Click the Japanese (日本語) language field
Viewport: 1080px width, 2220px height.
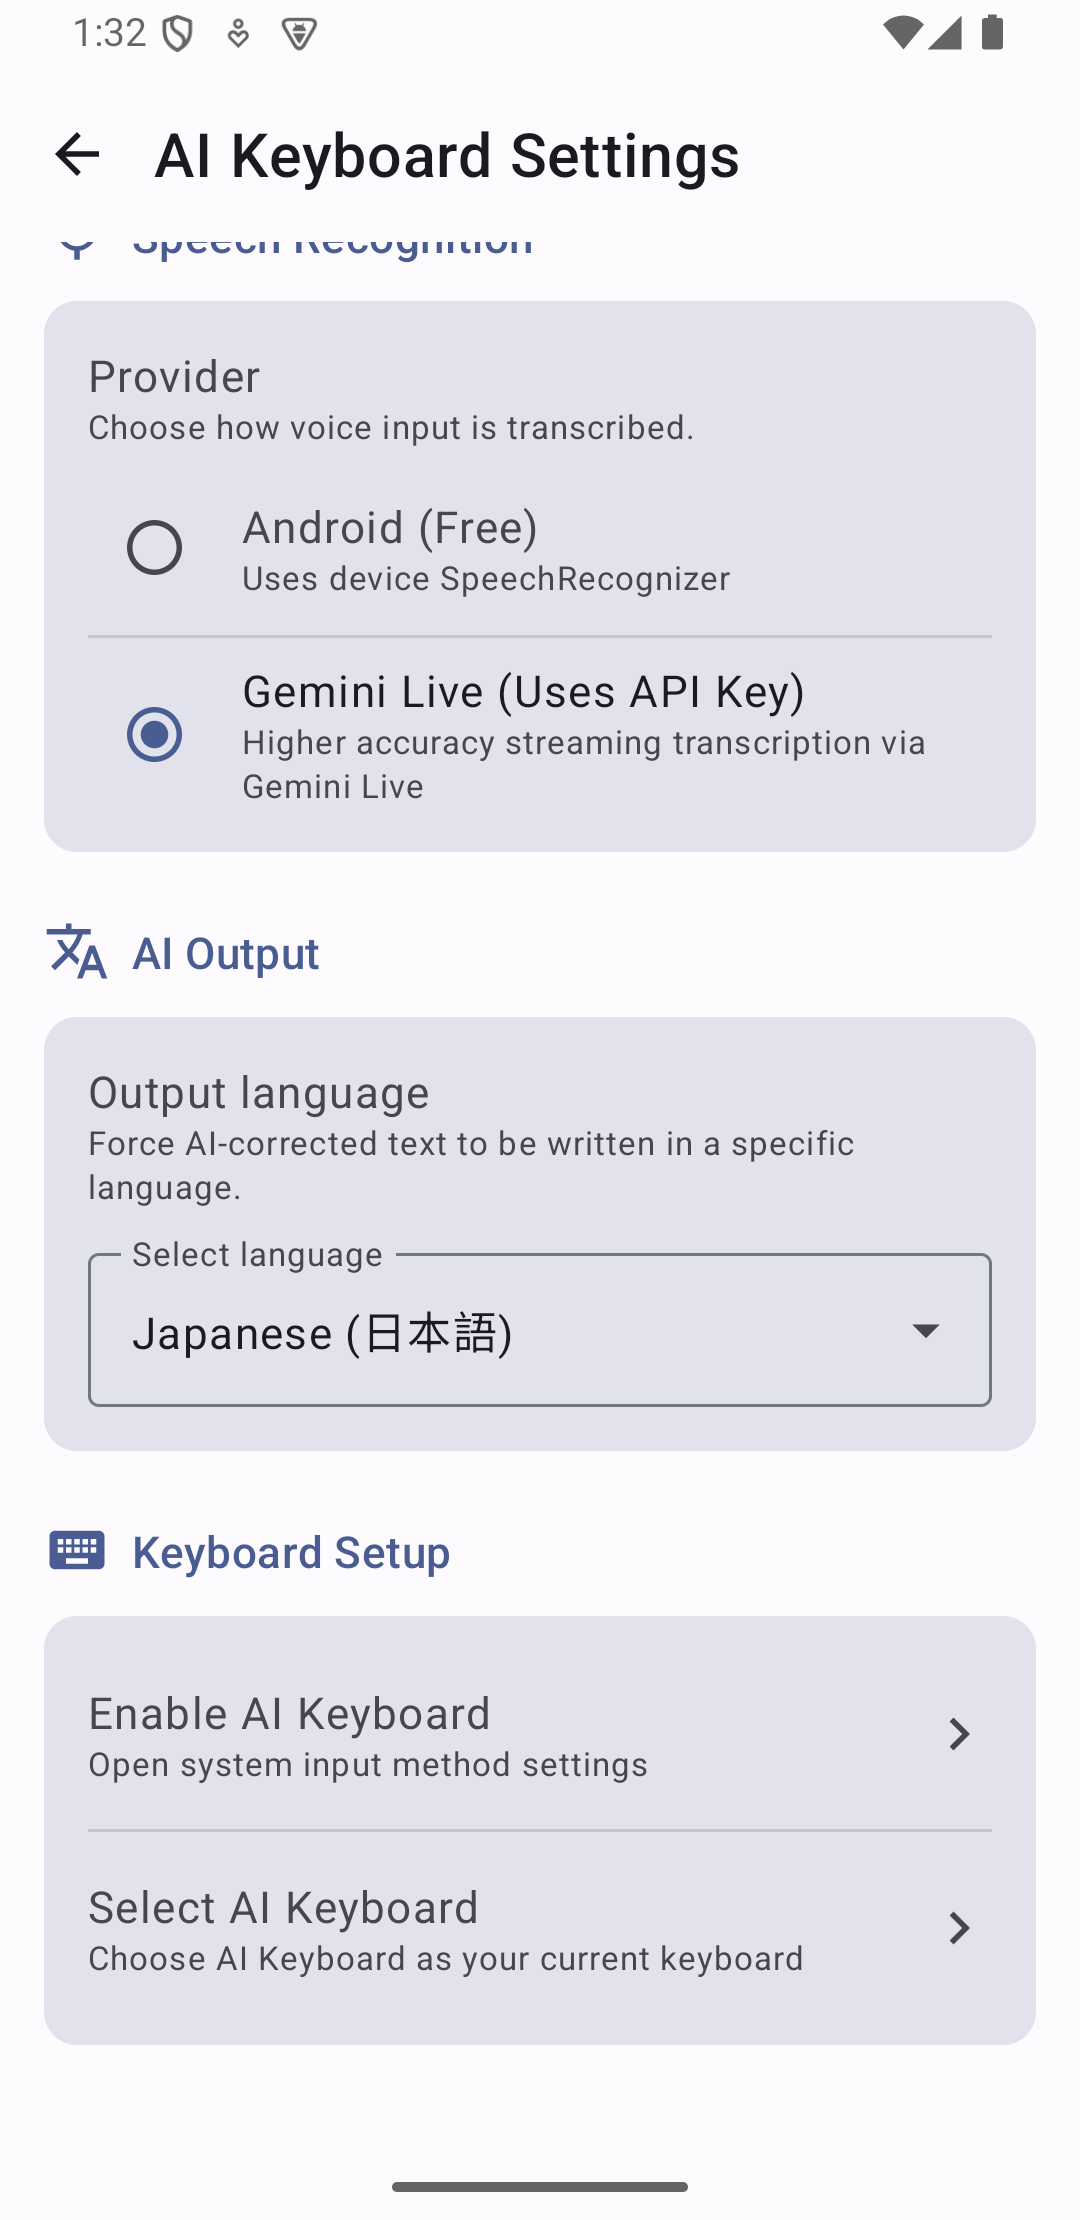coord(500,1333)
